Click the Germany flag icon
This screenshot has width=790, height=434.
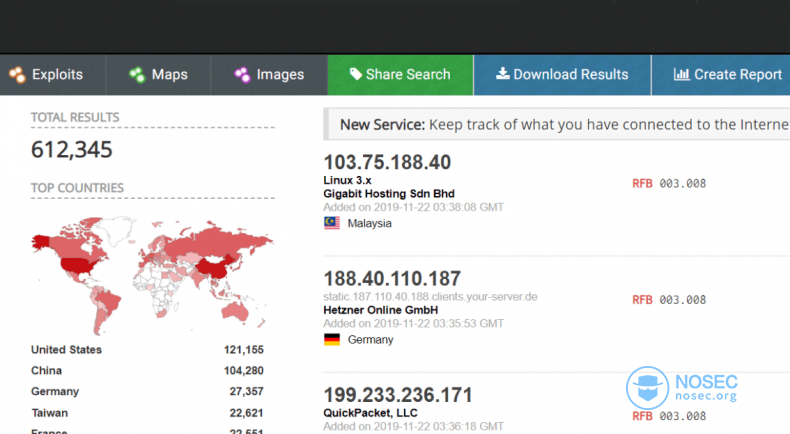[x=332, y=339]
